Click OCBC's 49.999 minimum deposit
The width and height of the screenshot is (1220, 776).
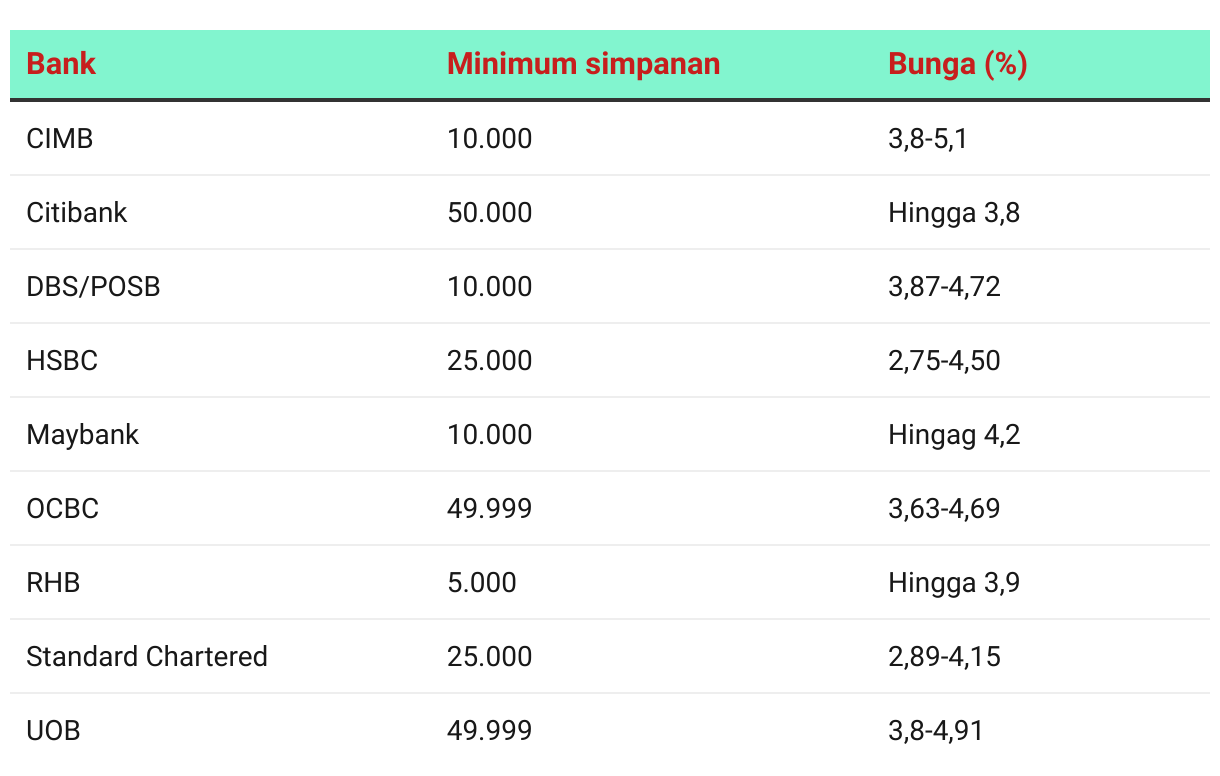click(x=490, y=509)
